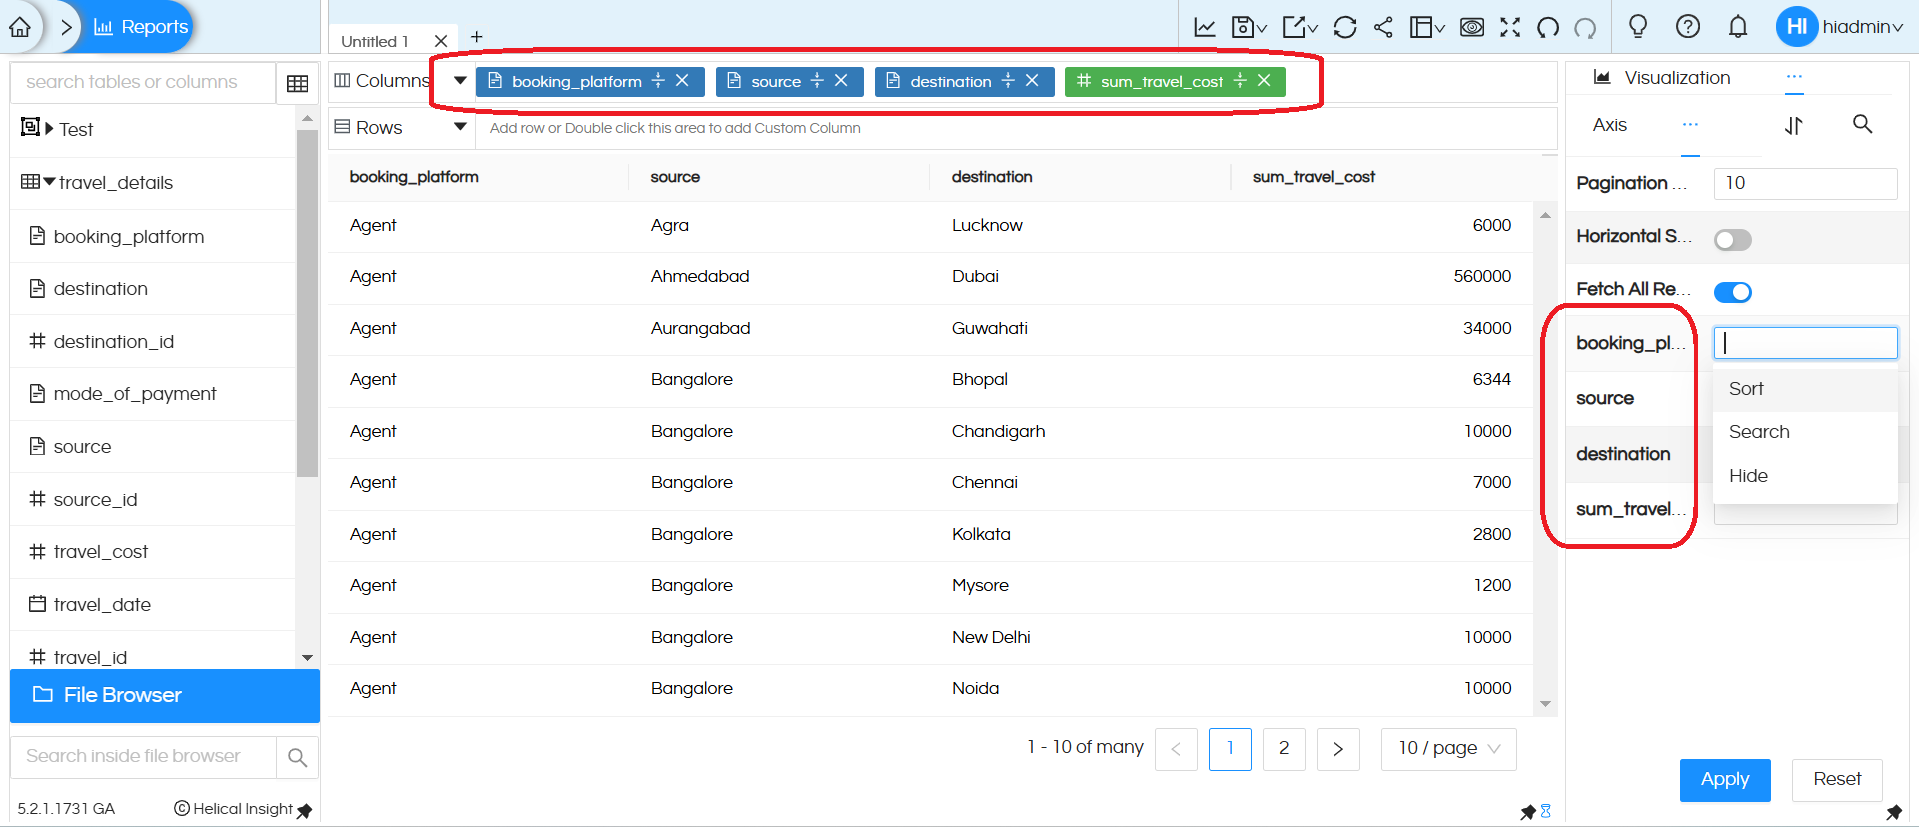
Task: Close the Untitled 1 tab
Action: tap(441, 41)
